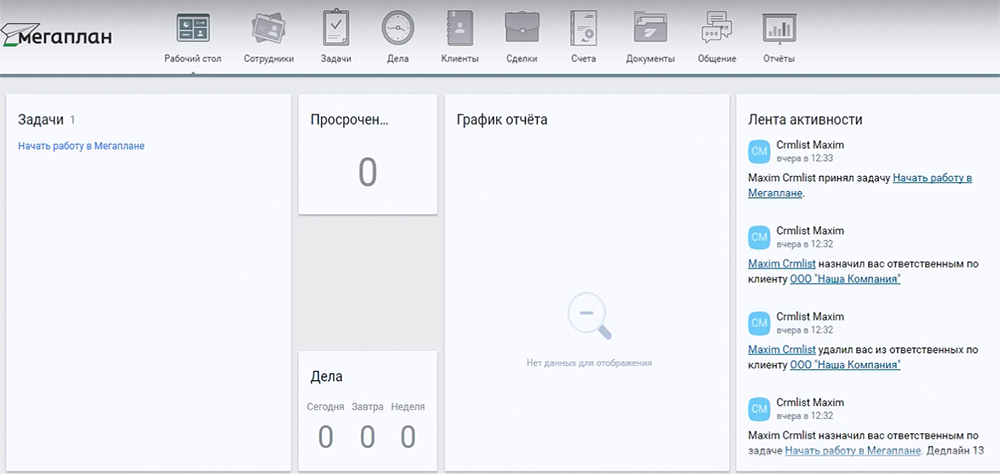Click the Мегаплан logo
1000x474 pixels.
click(60, 37)
